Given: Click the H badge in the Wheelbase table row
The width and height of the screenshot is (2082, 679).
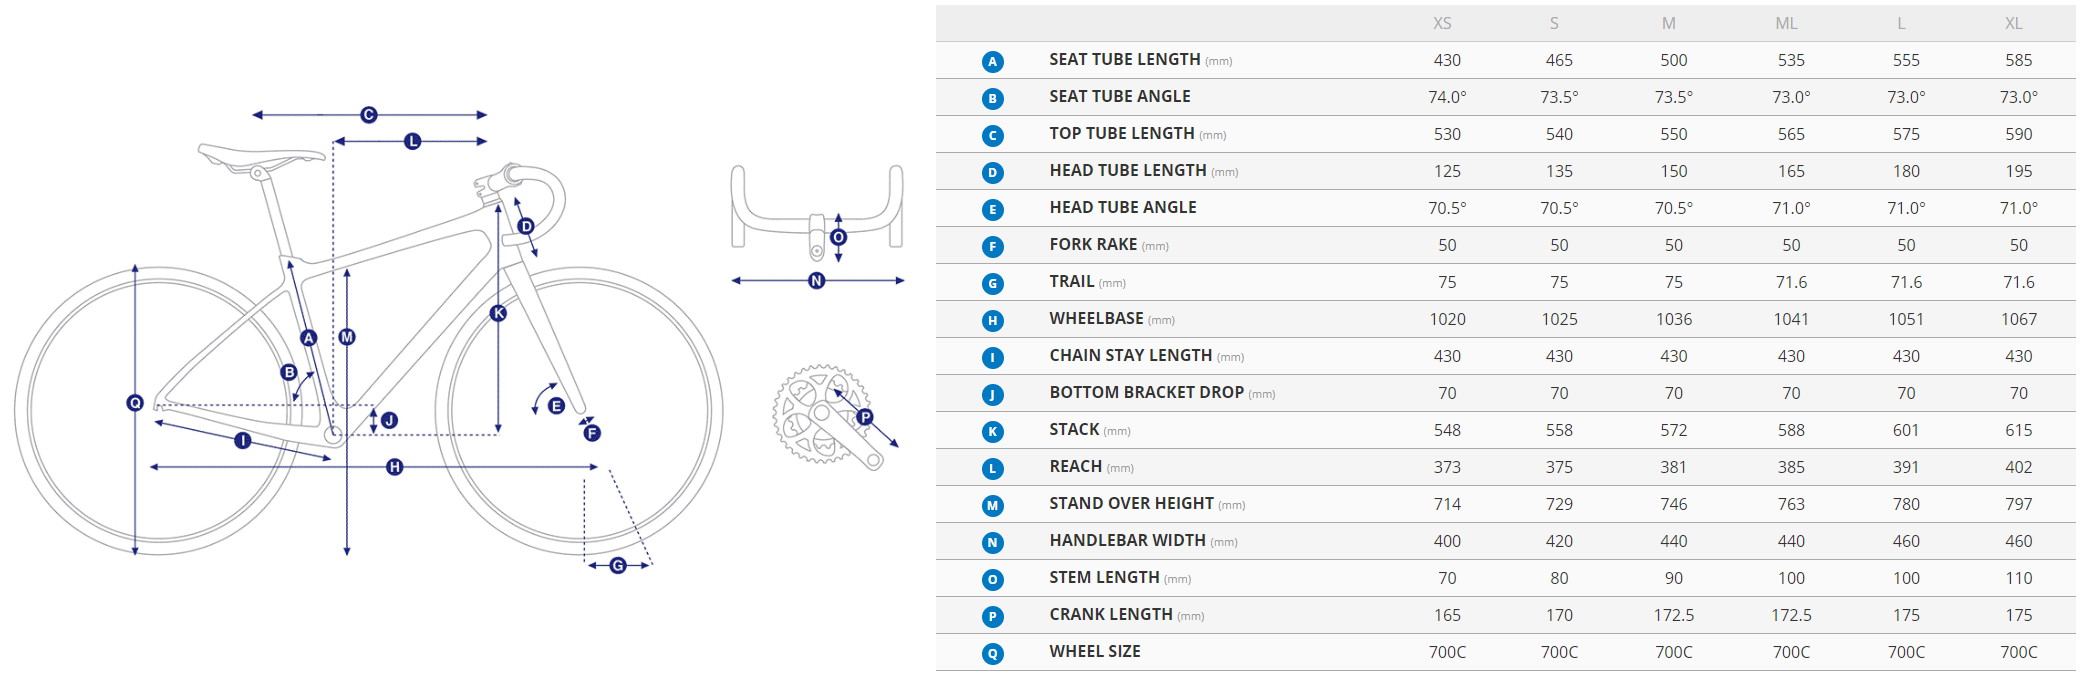Looking at the screenshot, I should point(992,321).
